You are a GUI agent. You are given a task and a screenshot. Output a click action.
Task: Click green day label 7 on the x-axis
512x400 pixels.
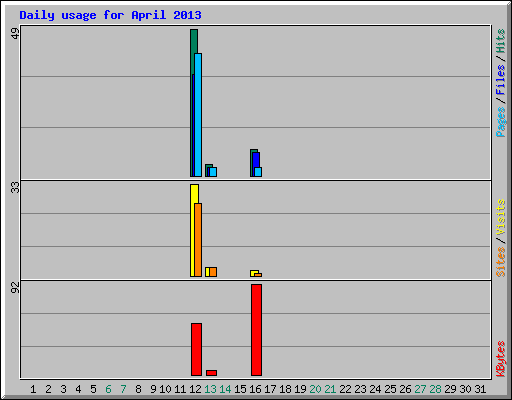[123, 389]
